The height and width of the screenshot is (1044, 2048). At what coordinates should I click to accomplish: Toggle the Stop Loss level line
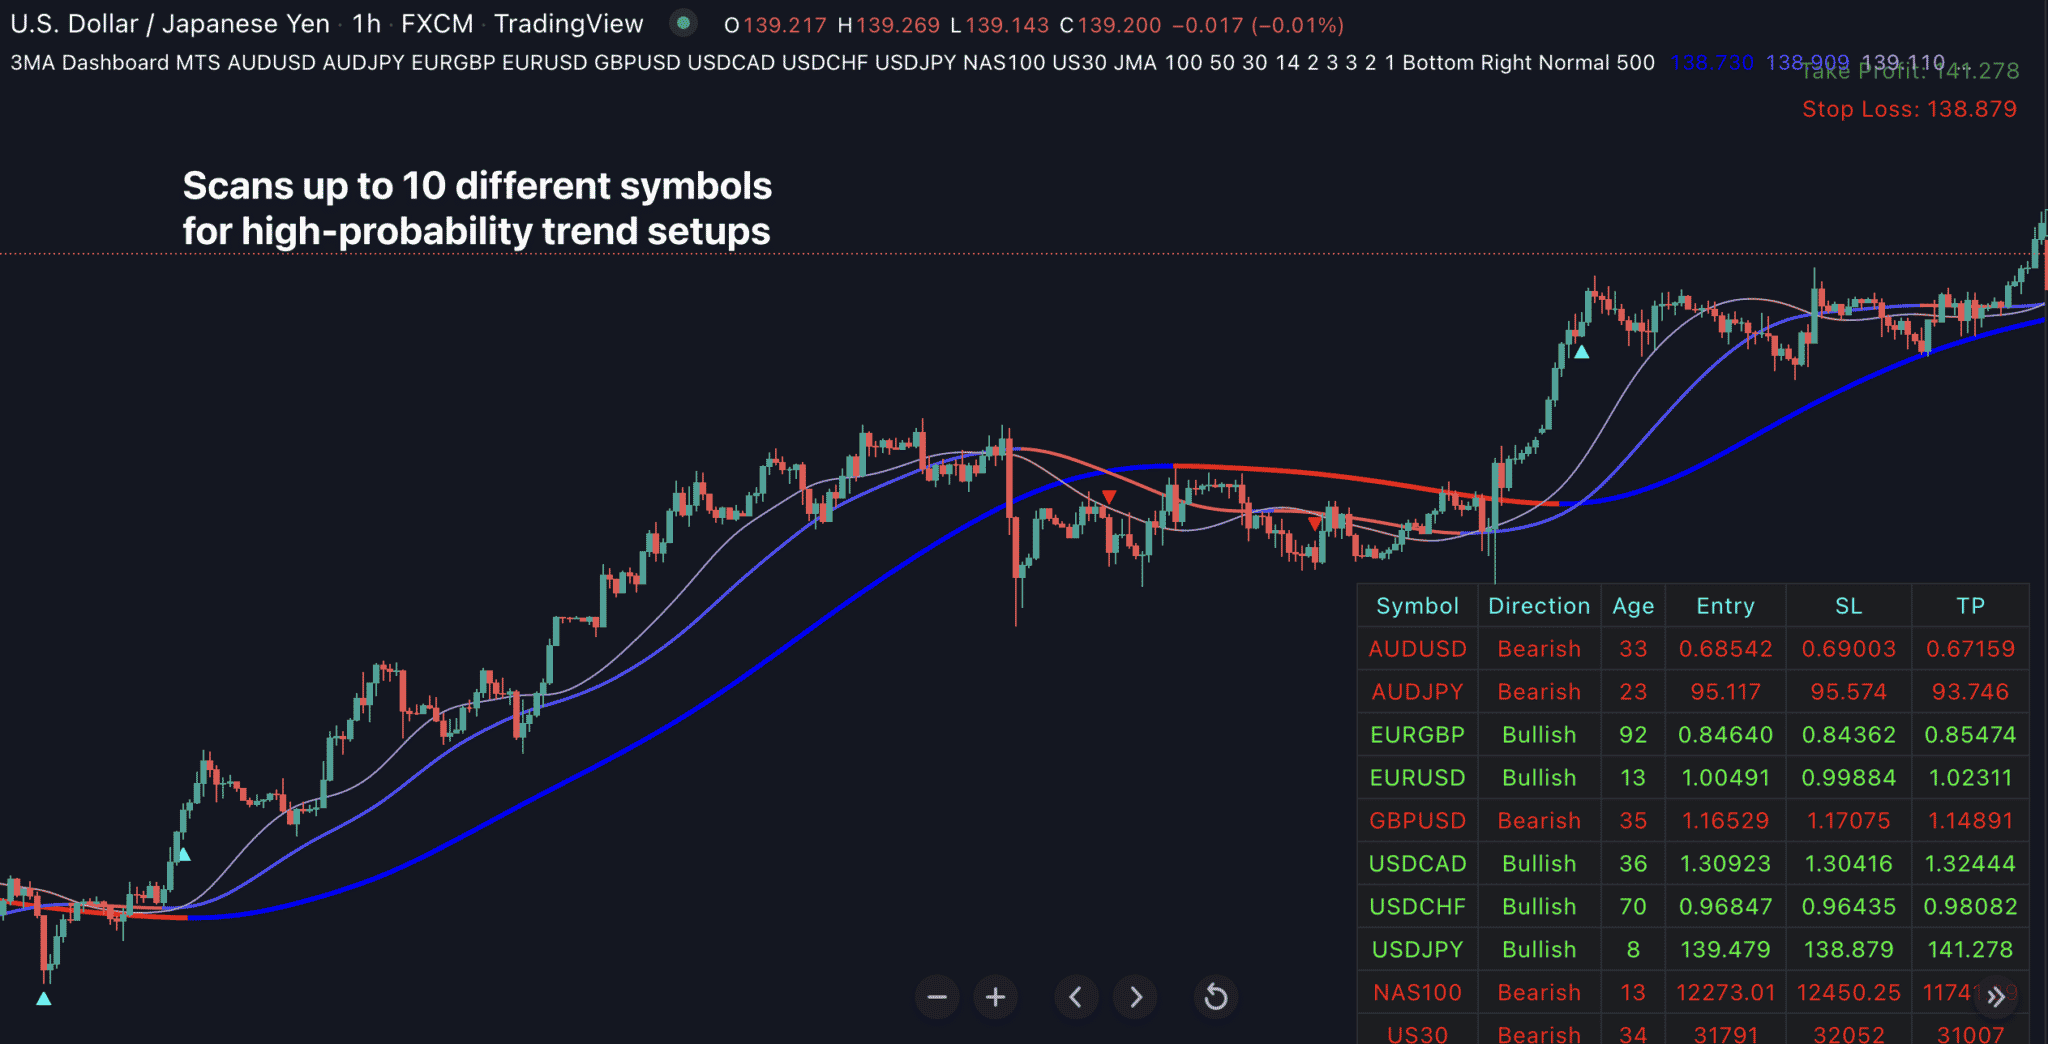[x=1910, y=109]
